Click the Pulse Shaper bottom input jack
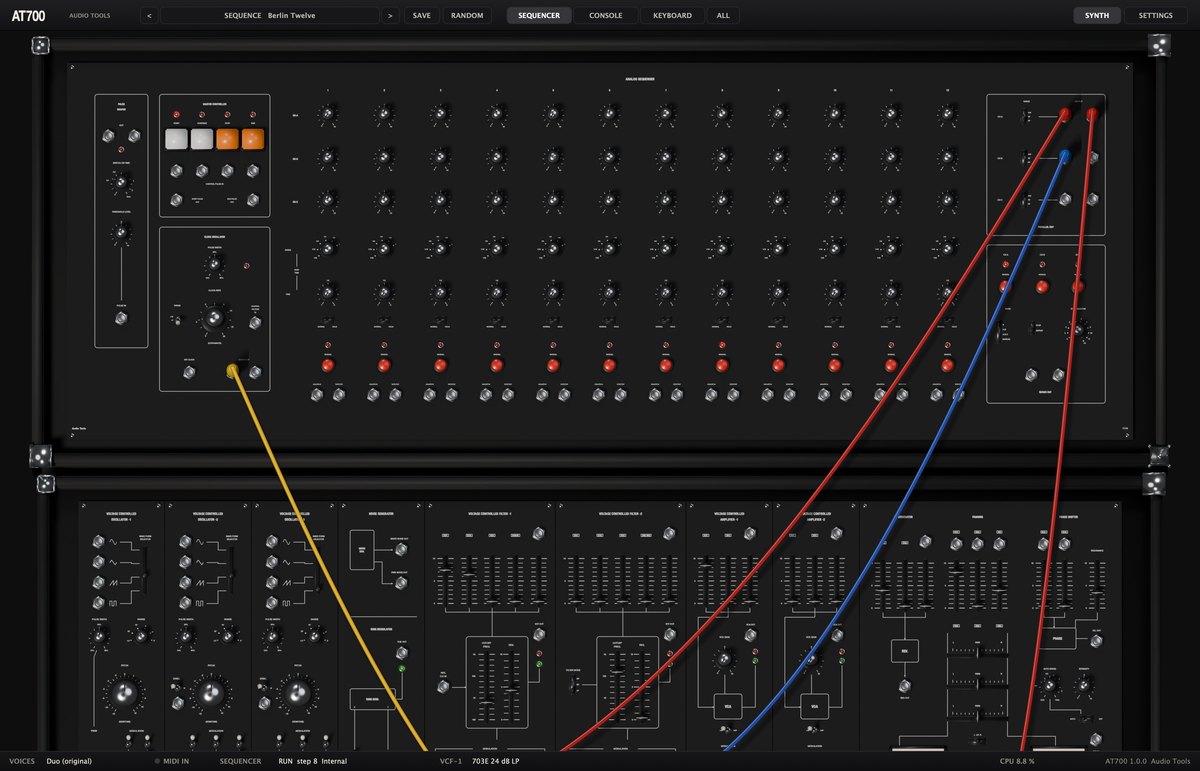 (122, 319)
